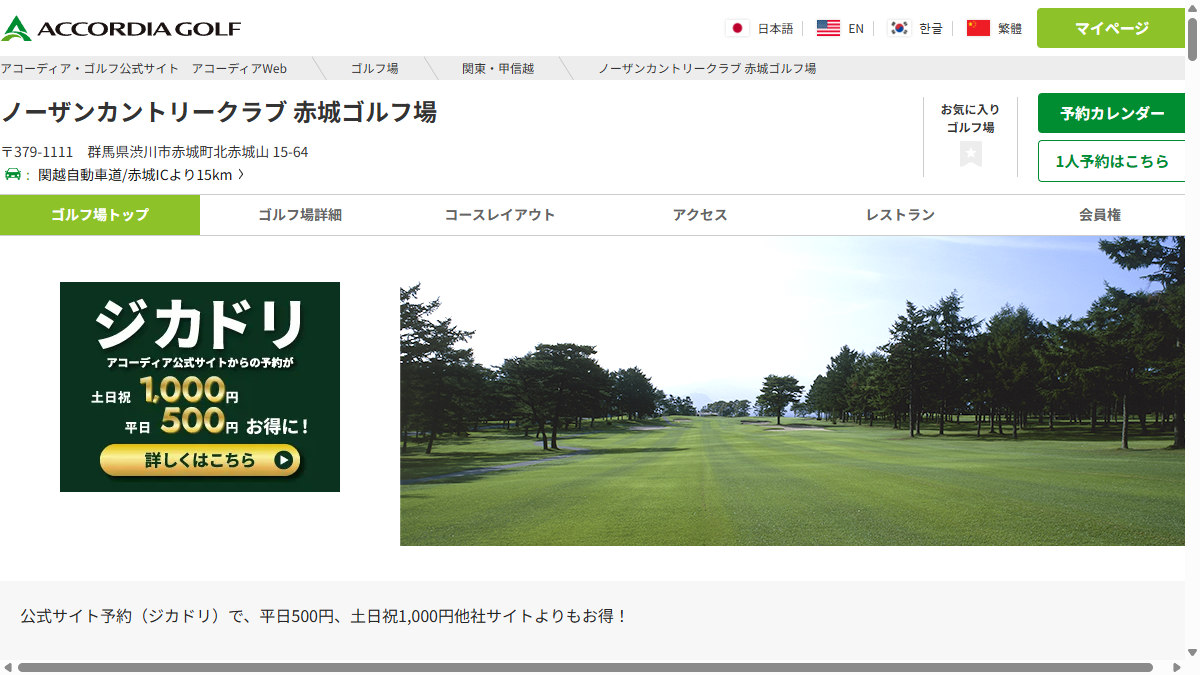Switch language to 繁體
This screenshot has width=1200, height=675.
coord(1010,28)
